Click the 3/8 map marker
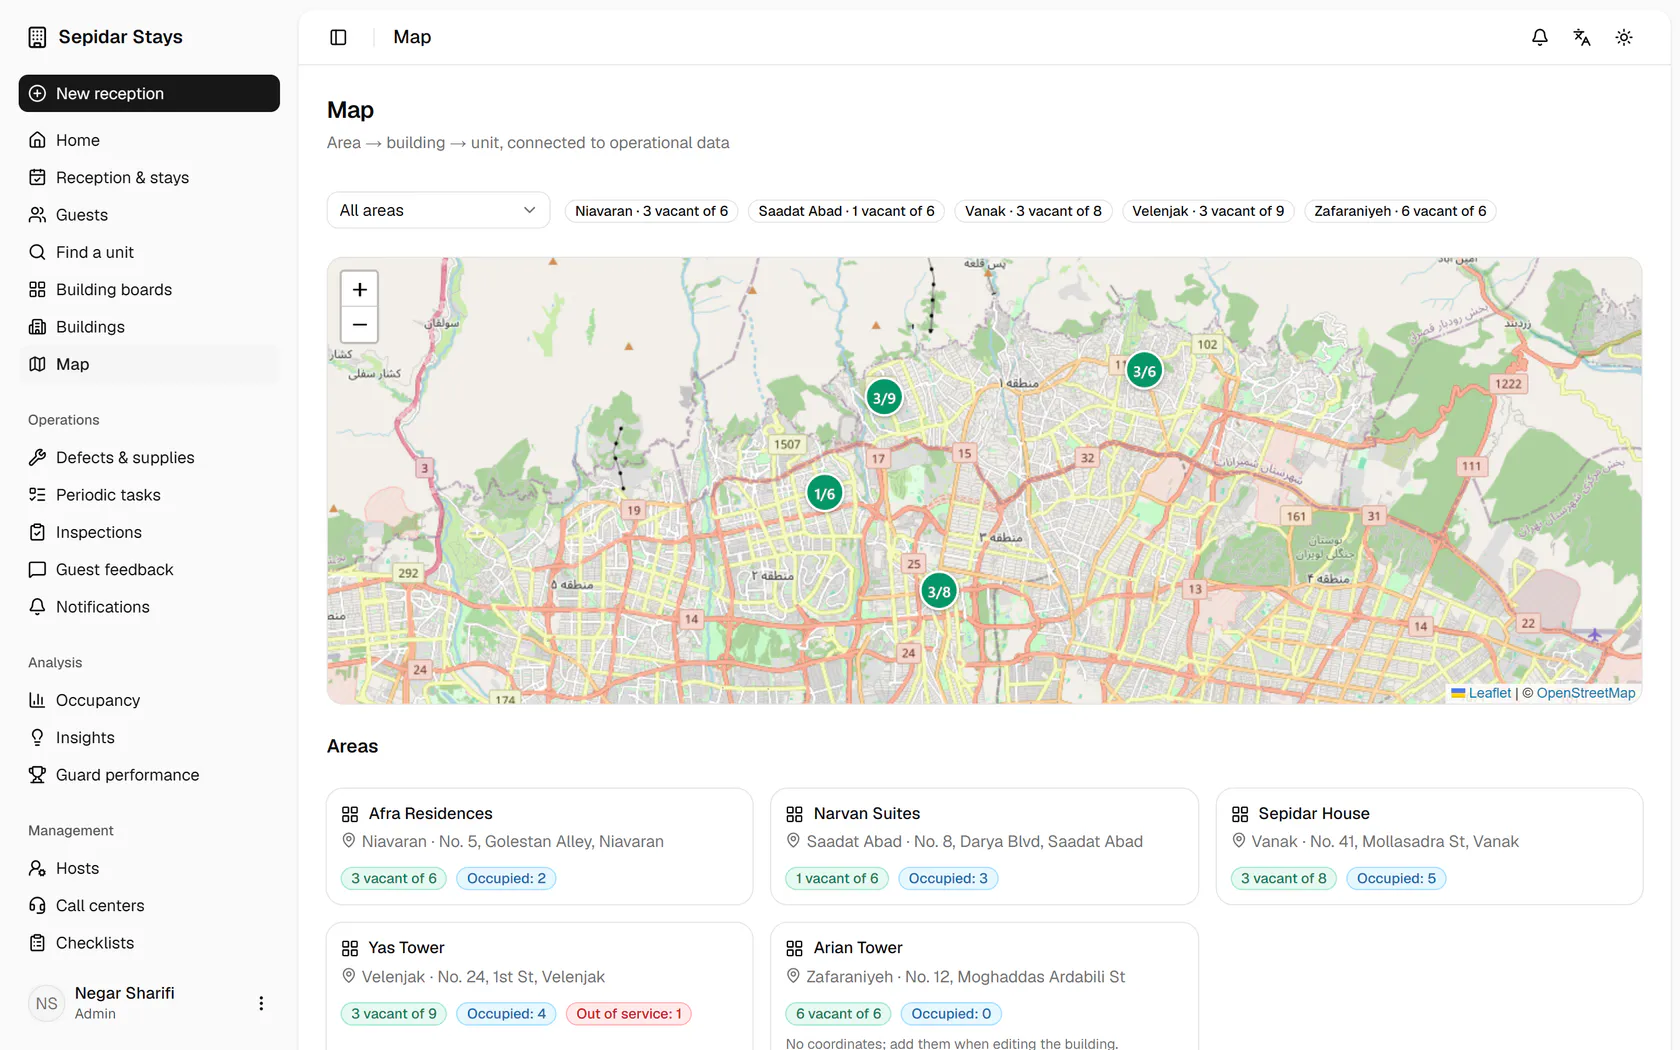This screenshot has width=1680, height=1050. (939, 591)
